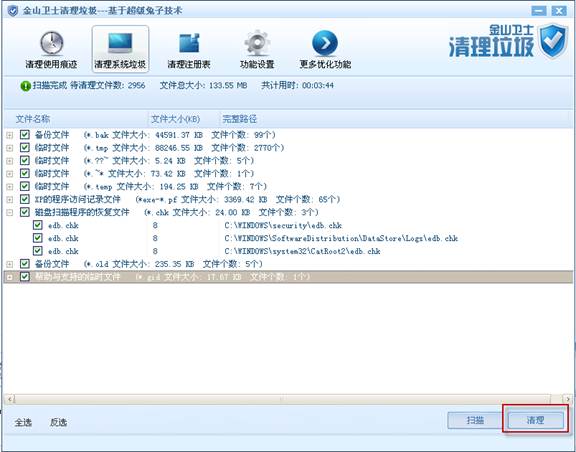Uncheck 备份文件 *.bak checkbox
Screen dimensions: 576x452
pyautogui.click(x=25, y=134)
